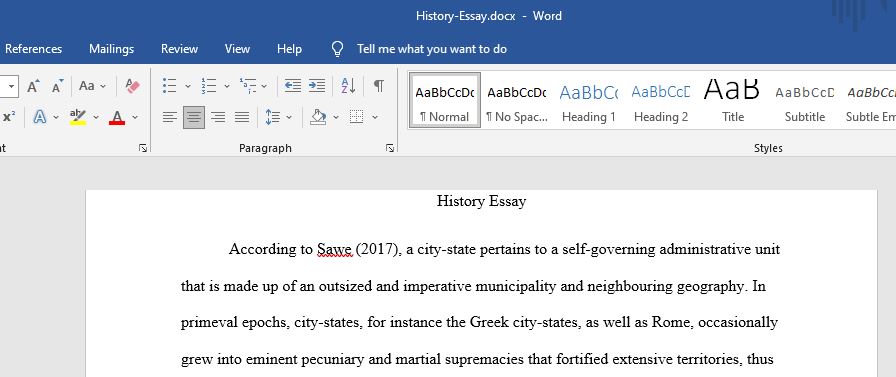The image size is (896, 377).
Task: Start a numbered list
Action: pos(209,86)
